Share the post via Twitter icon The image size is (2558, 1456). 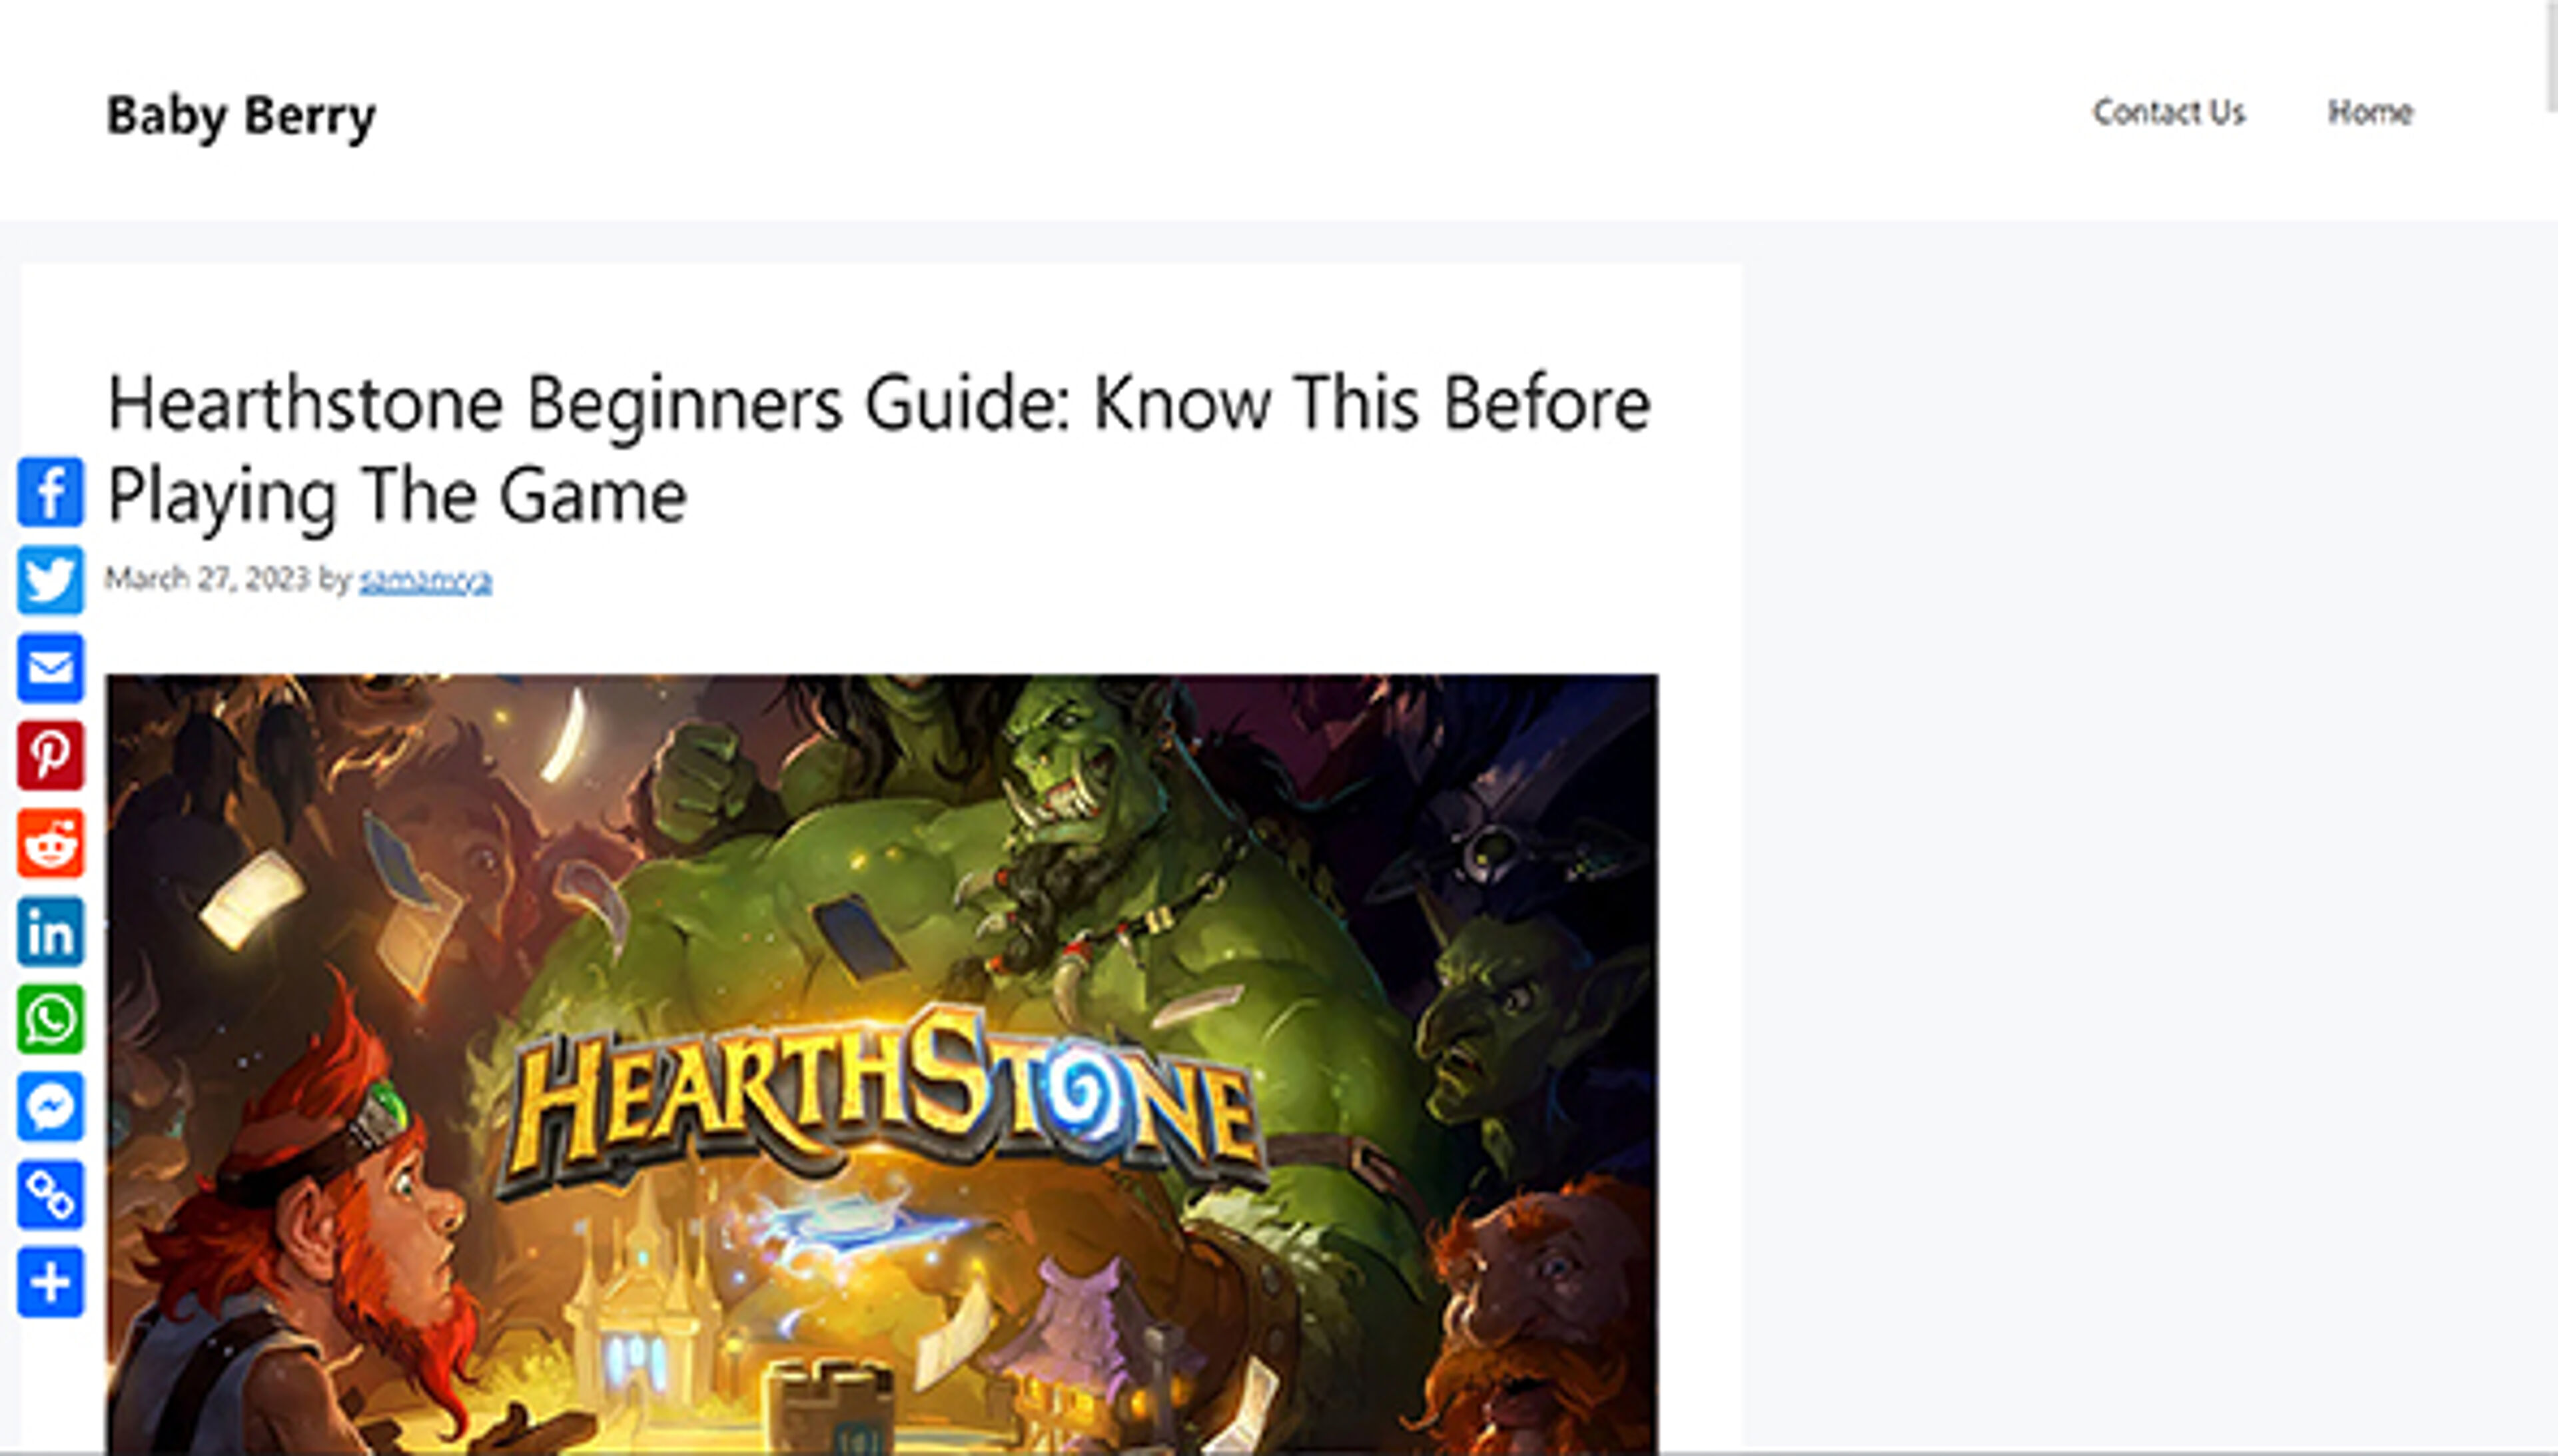click(50, 580)
